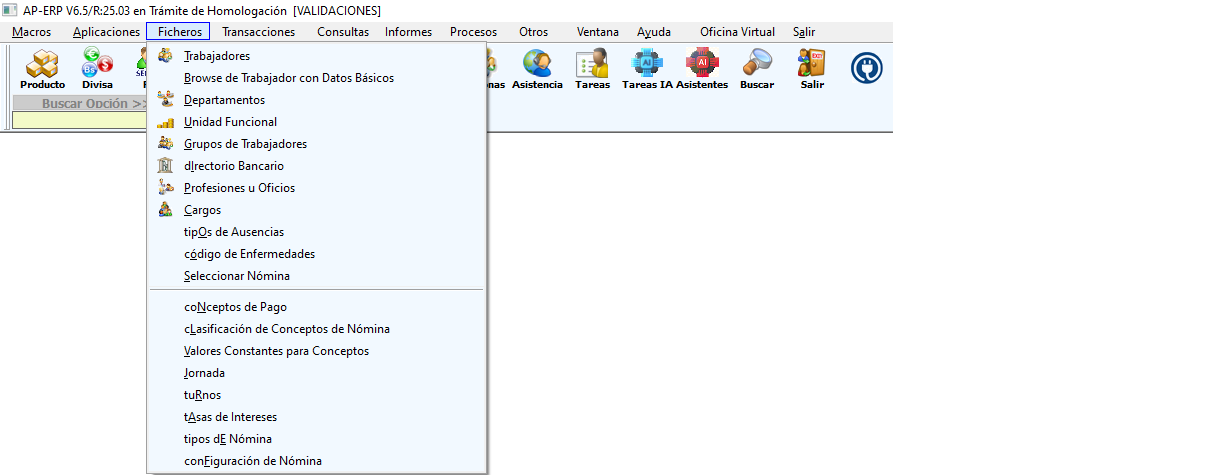Open the Informes menu
The image size is (1205, 475).
point(409,32)
